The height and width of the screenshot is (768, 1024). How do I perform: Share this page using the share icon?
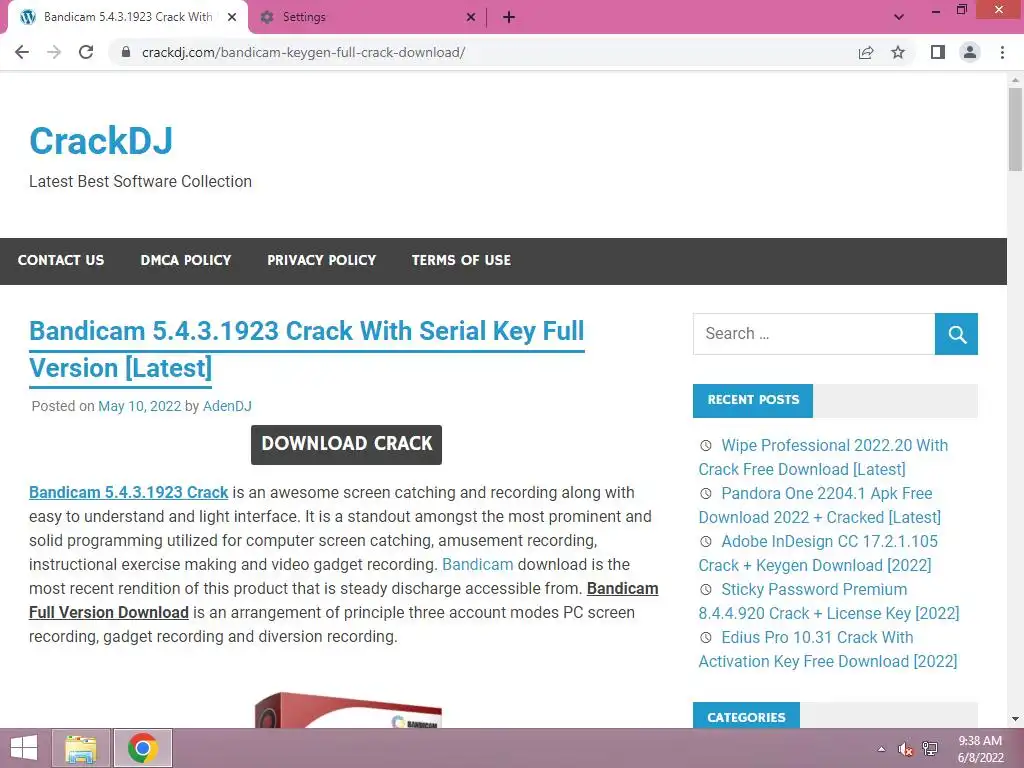click(x=866, y=52)
